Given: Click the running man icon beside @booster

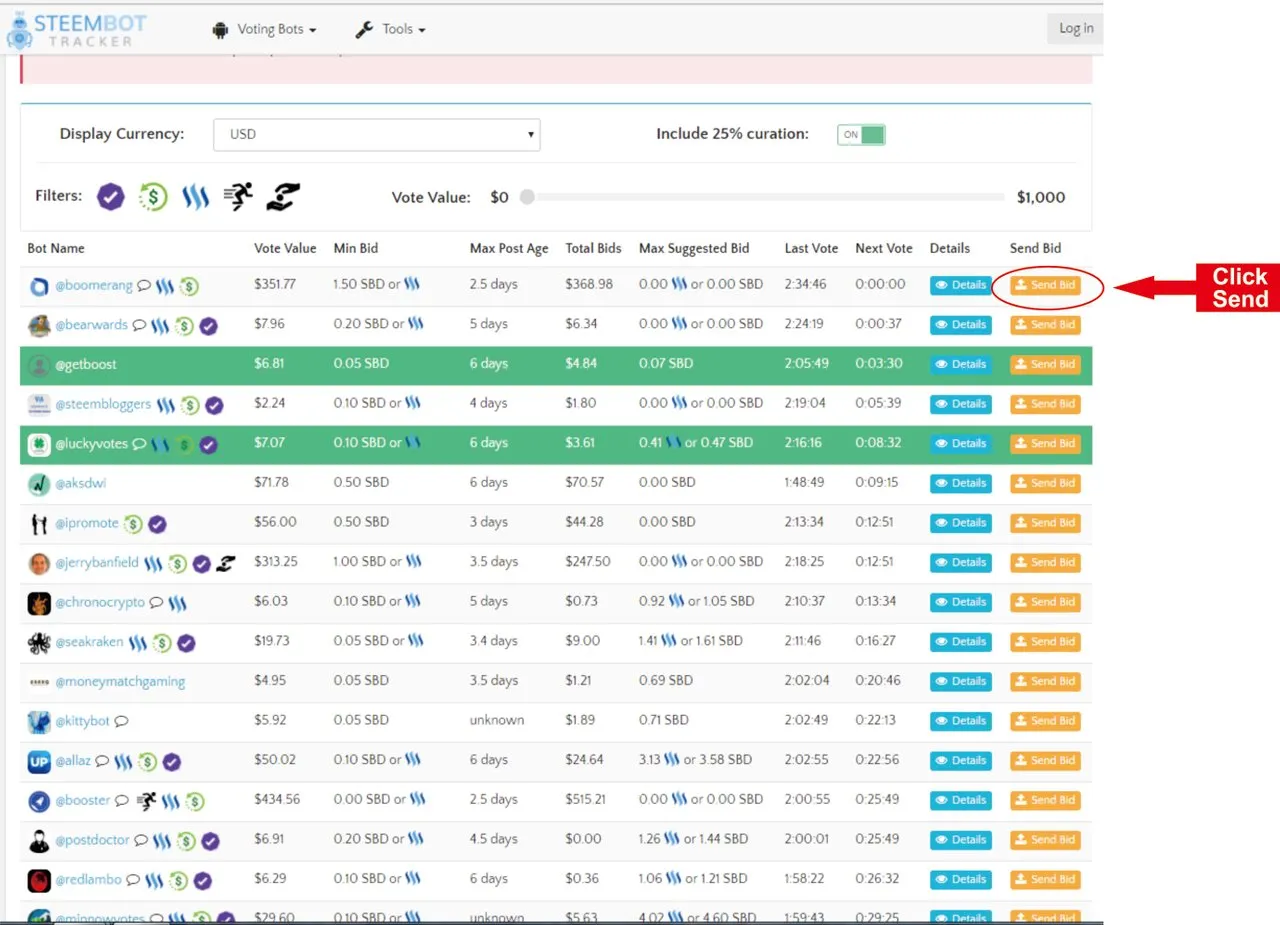Looking at the screenshot, I should tap(146, 800).
